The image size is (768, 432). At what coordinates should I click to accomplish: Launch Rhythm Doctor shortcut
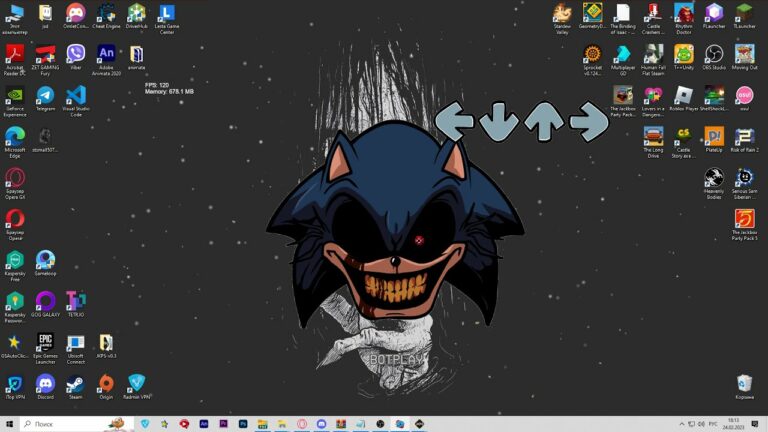[684, 19]
